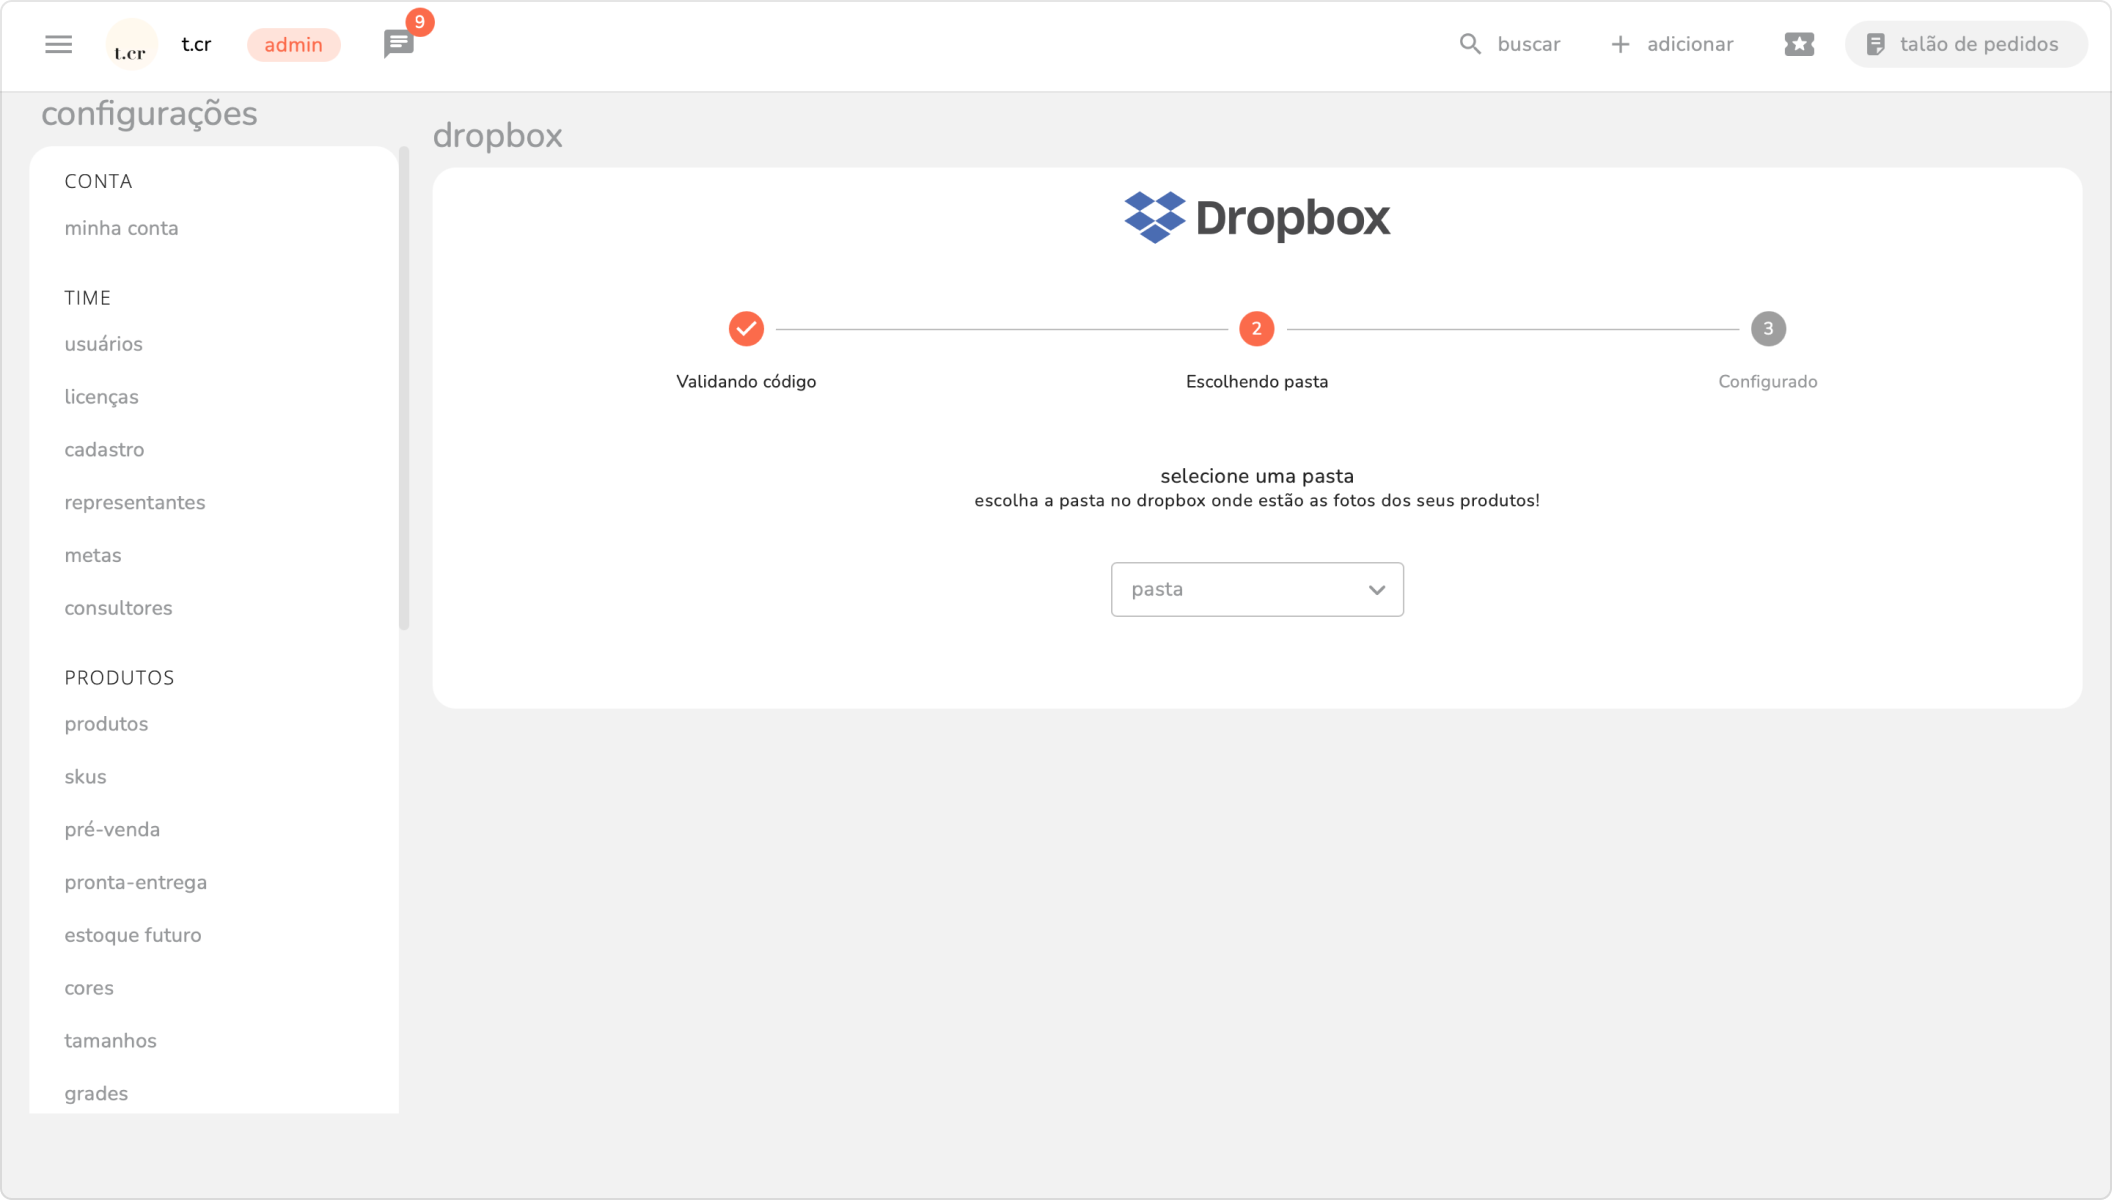
Task: Open pronta-entrega in the sidebar
Action: tap(136, 882)
